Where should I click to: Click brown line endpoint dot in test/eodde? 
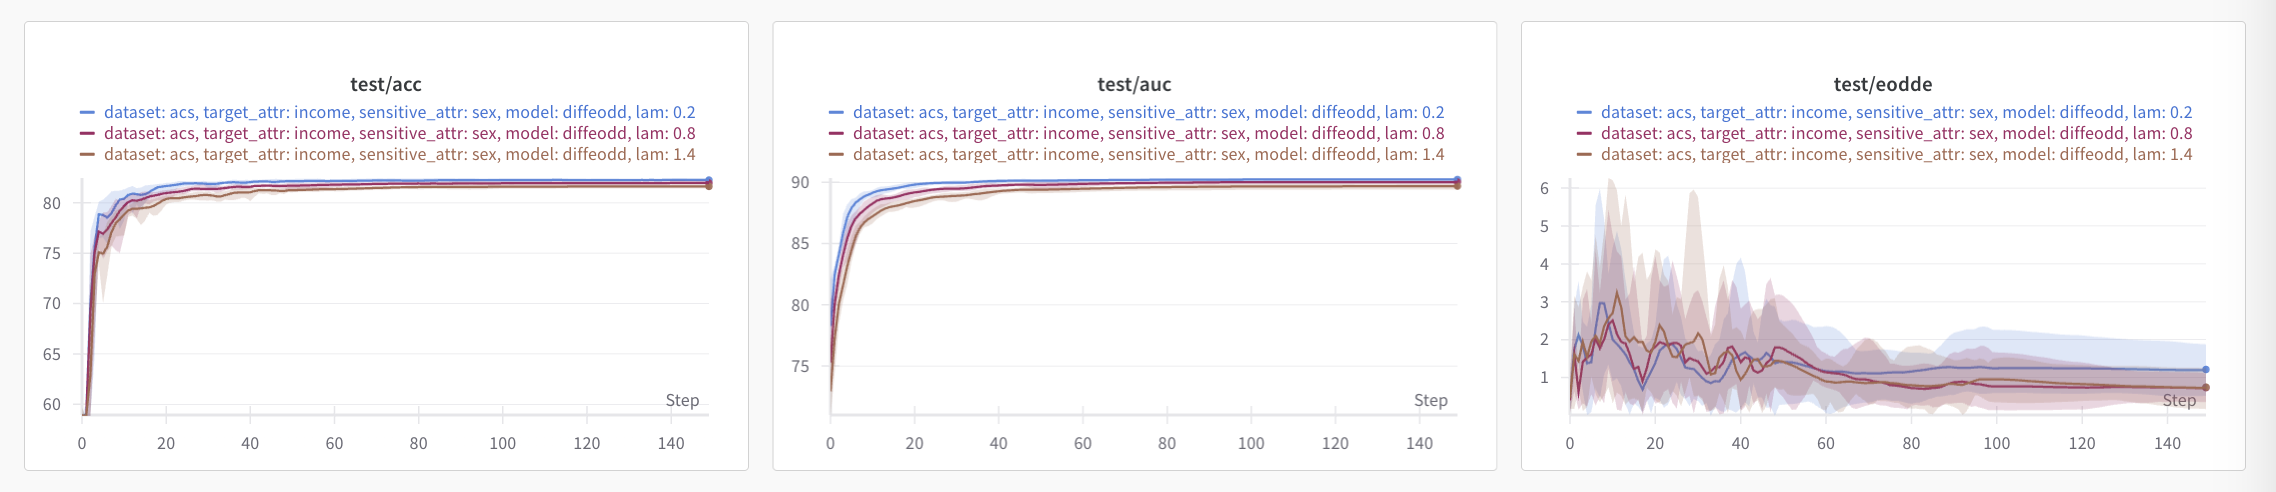2205,387
